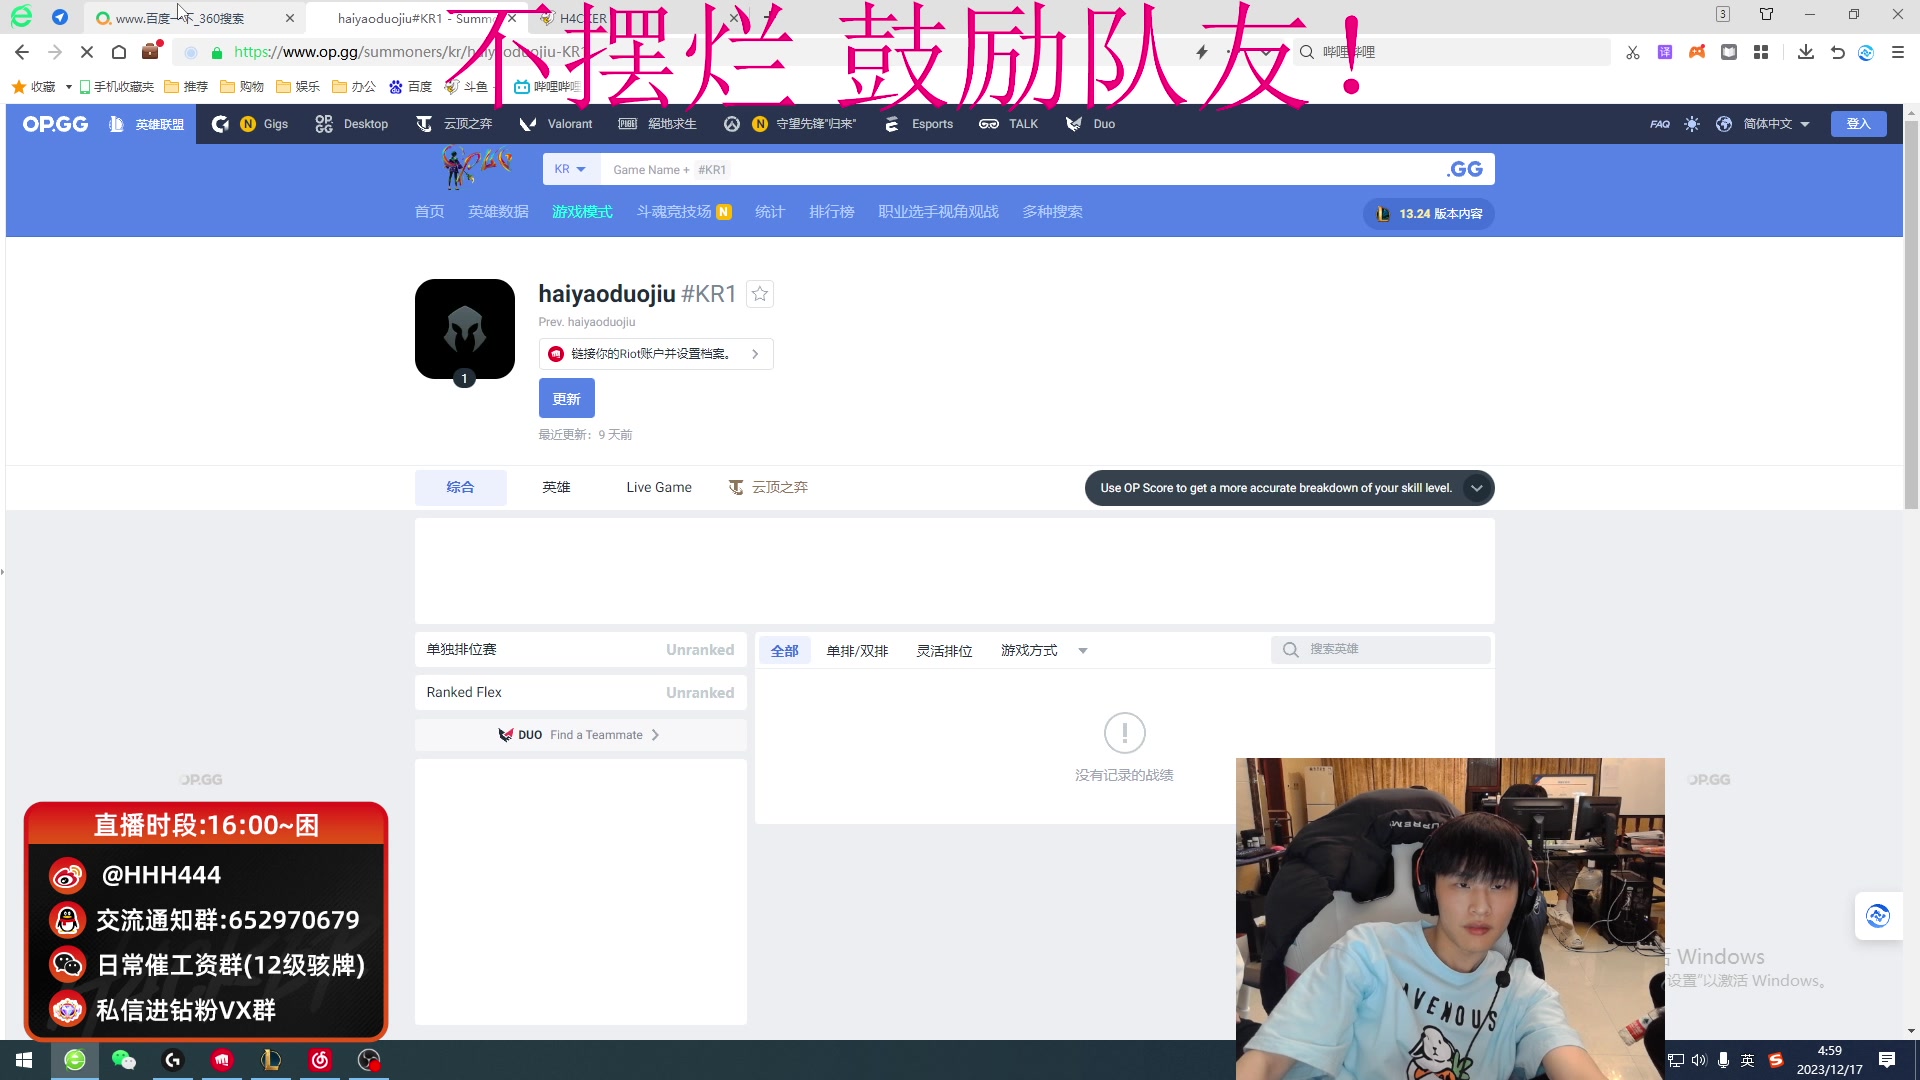The width and height of the screenshot is (1920, 1080).
Task: Open the TALK community link
Action: click(x=1008, y=124)
